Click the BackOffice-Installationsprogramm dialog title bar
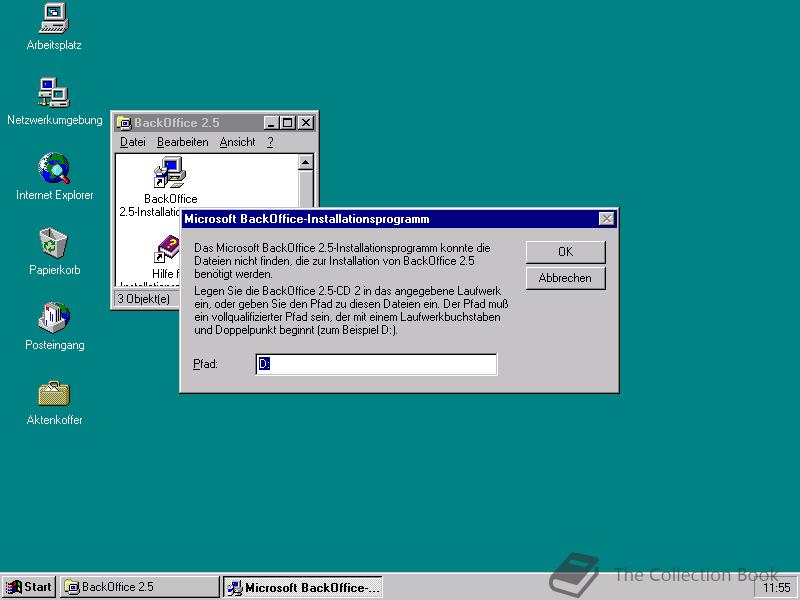800x600 pixels. point(399,219)
